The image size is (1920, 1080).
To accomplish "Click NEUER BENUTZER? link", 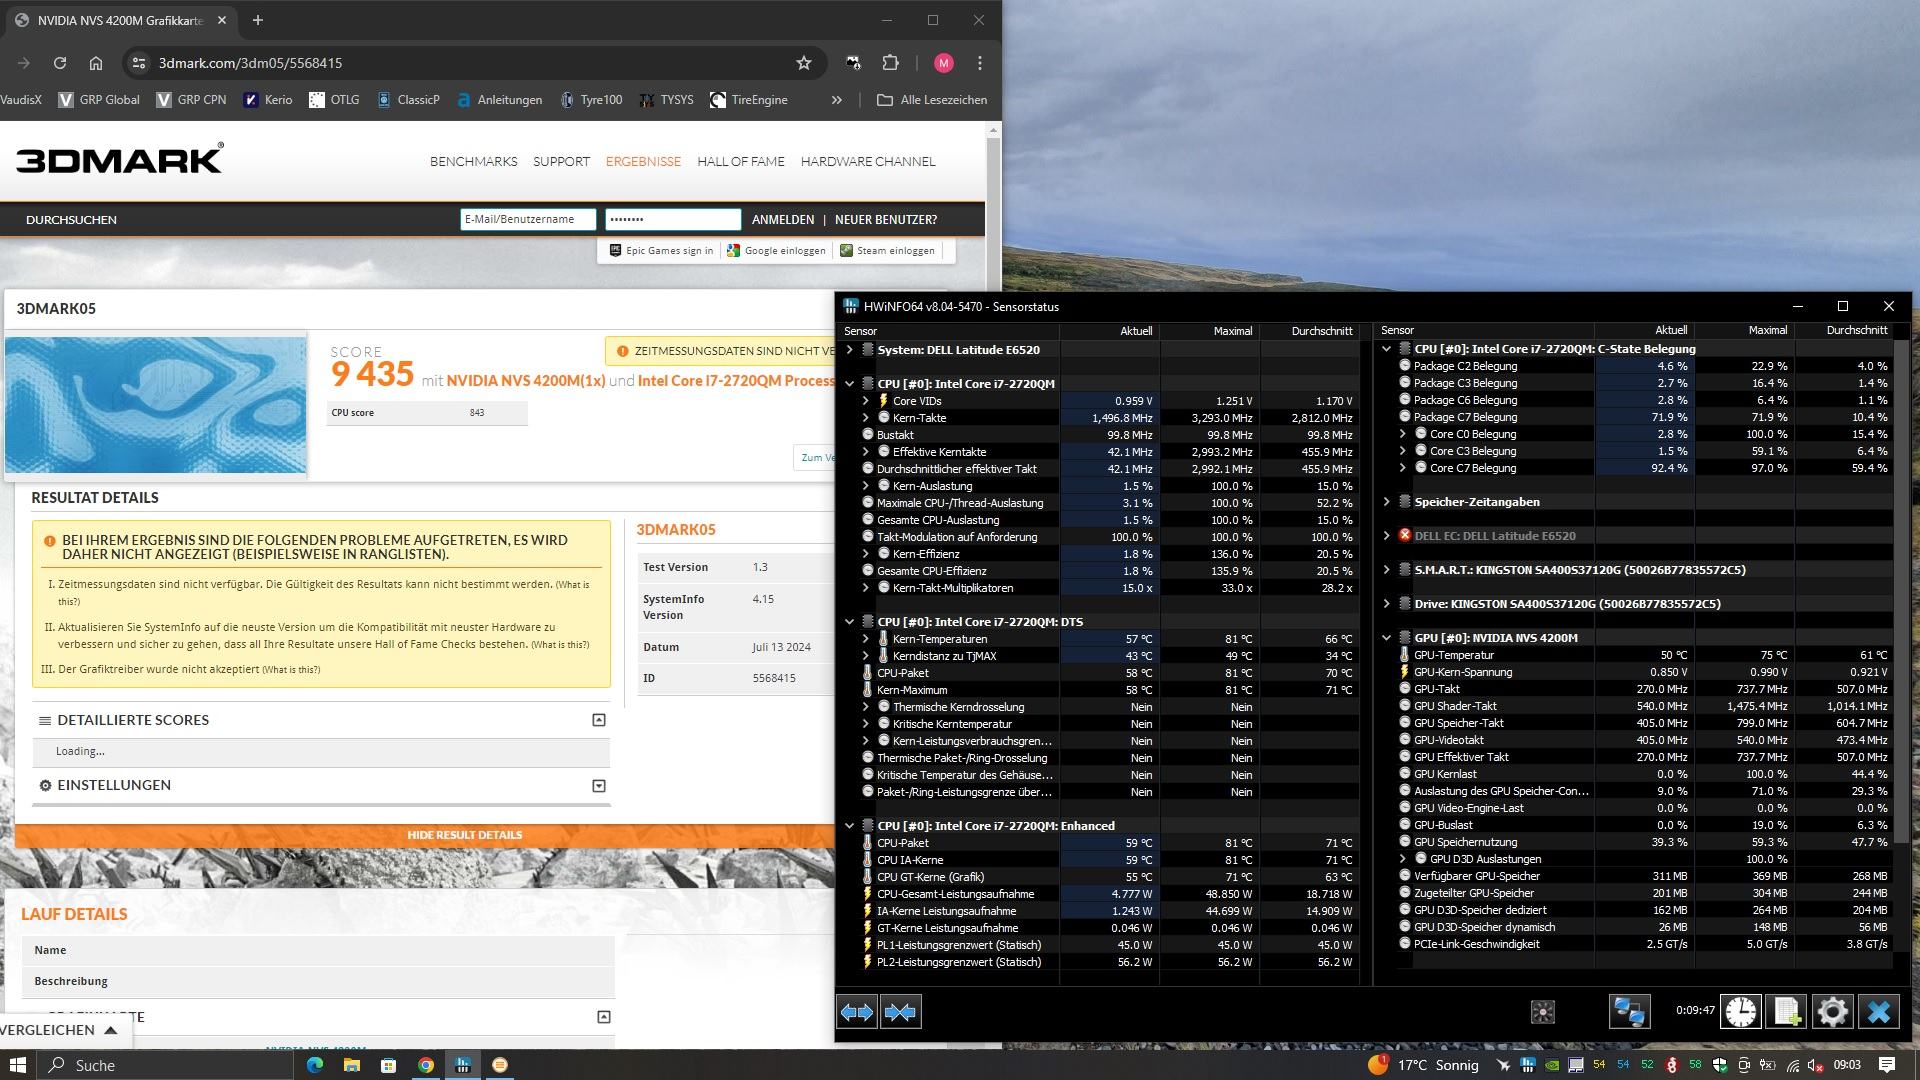I will (x=886, y=219).
